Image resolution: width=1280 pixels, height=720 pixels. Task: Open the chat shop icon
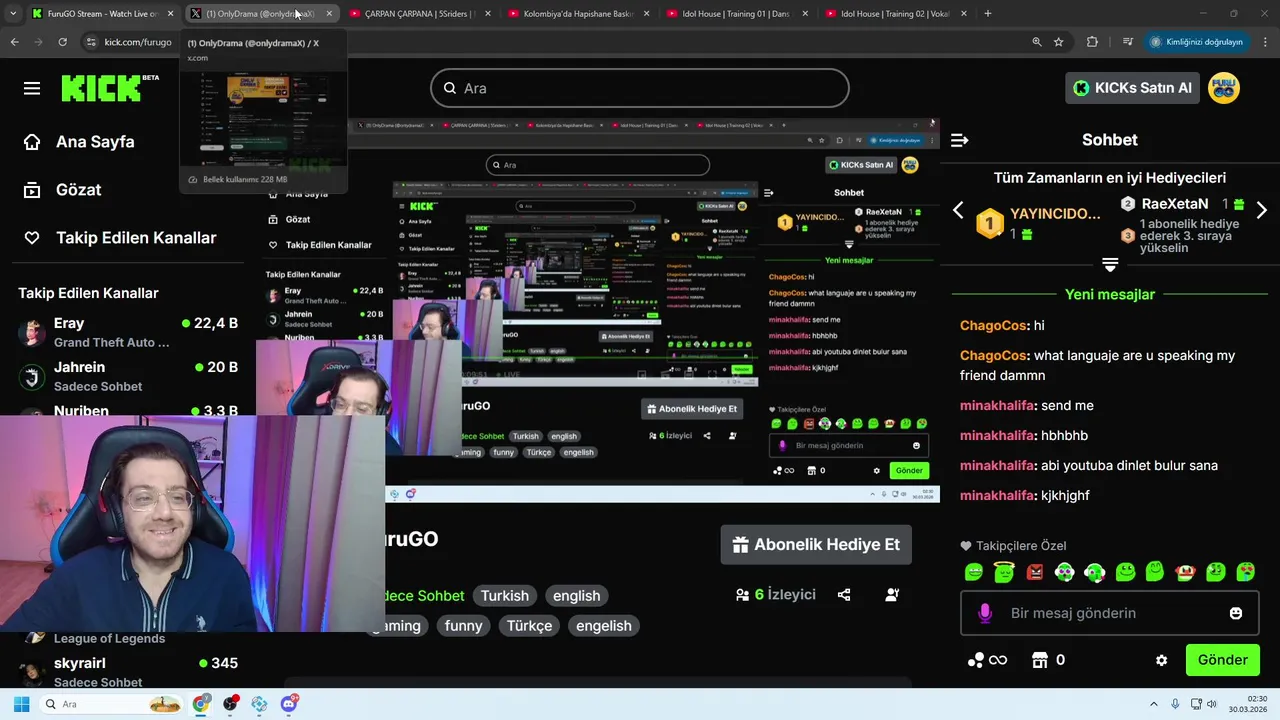pos(1040,660)
